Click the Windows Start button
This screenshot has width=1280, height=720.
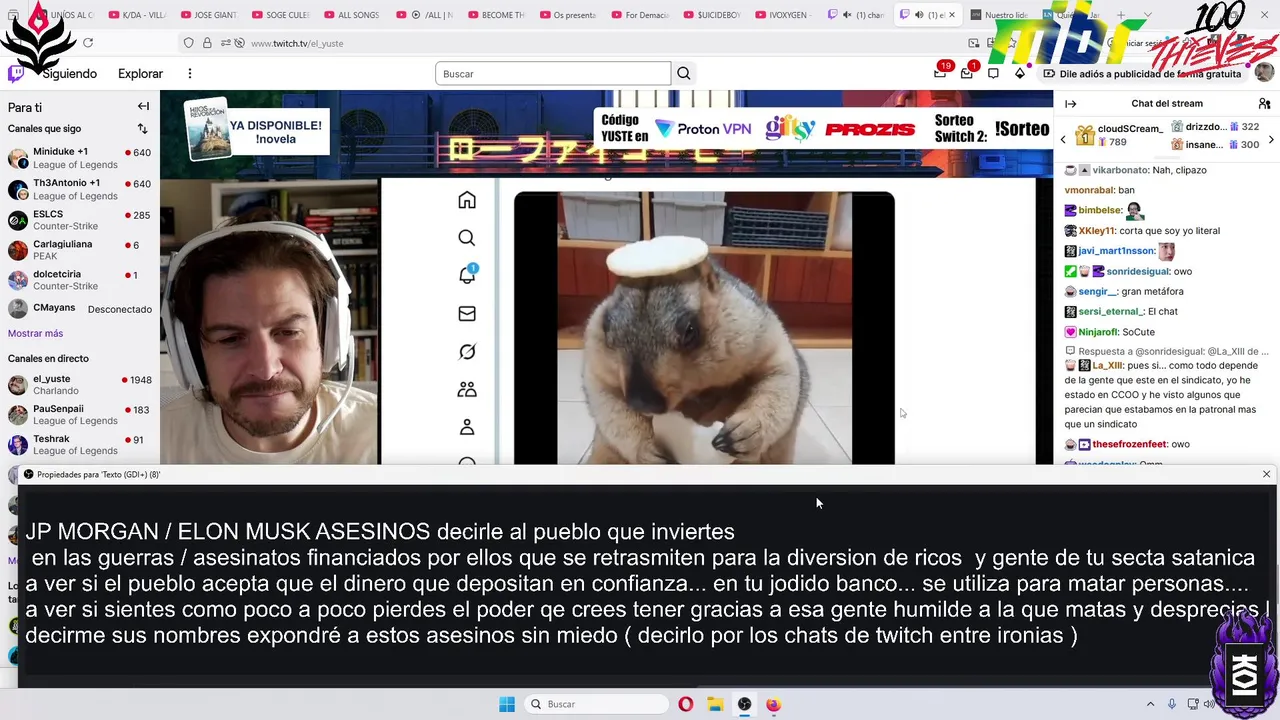pyautogui.click(x=507, y=704)
